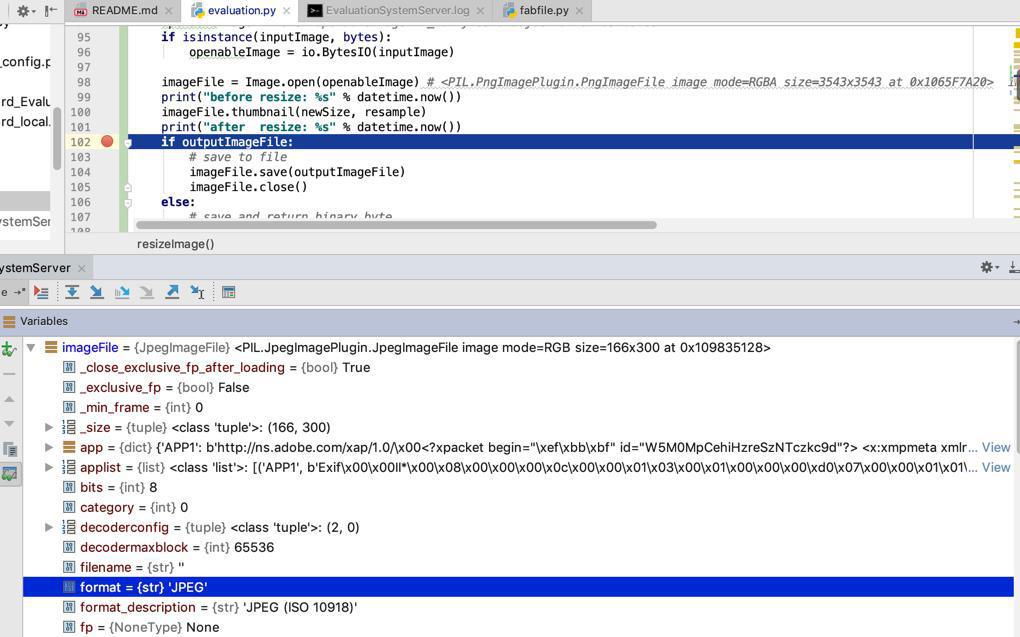Select the _min_frame = 0 row
The width and height of the screenshot is (1020, 637).
click(x=518, y=407)
